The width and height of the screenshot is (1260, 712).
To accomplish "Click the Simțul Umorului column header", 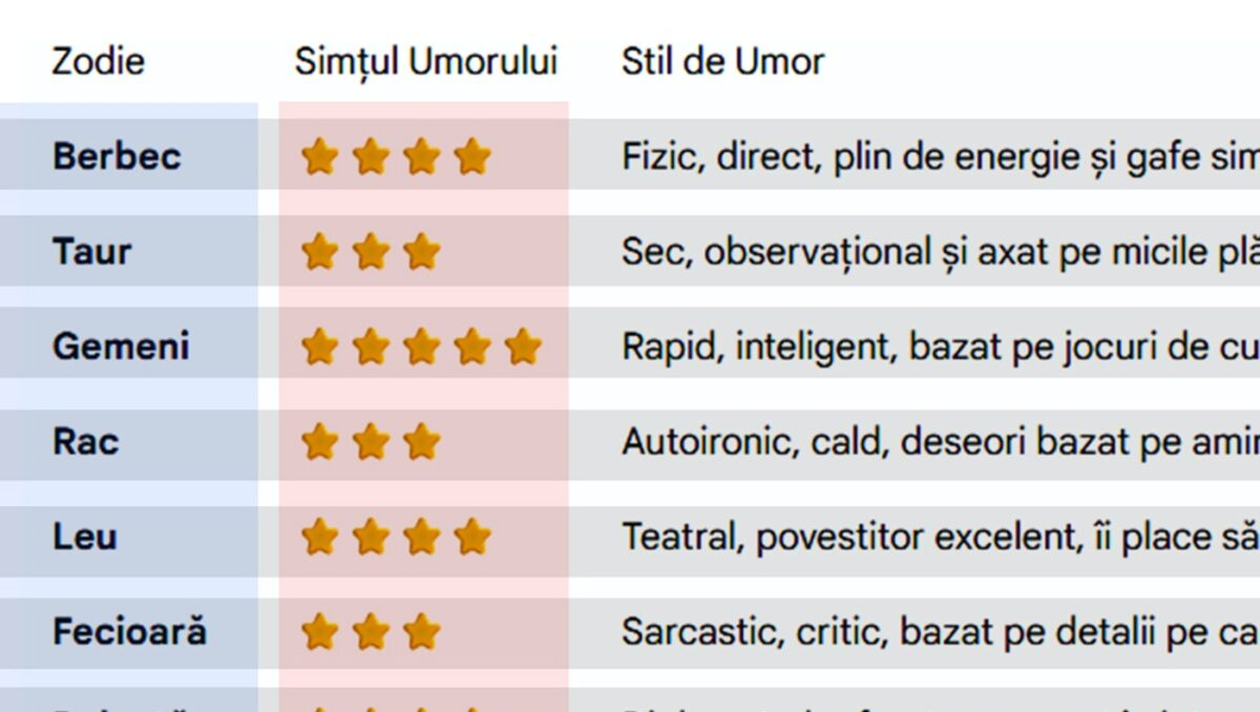I will pyautogui.click(x=425, y=62).
